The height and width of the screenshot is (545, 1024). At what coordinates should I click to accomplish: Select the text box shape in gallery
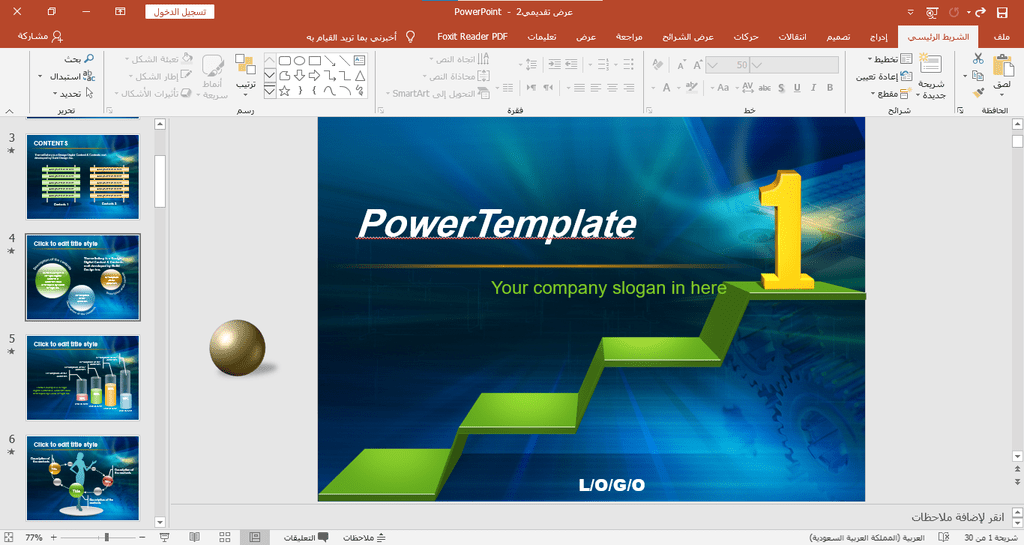360,61
